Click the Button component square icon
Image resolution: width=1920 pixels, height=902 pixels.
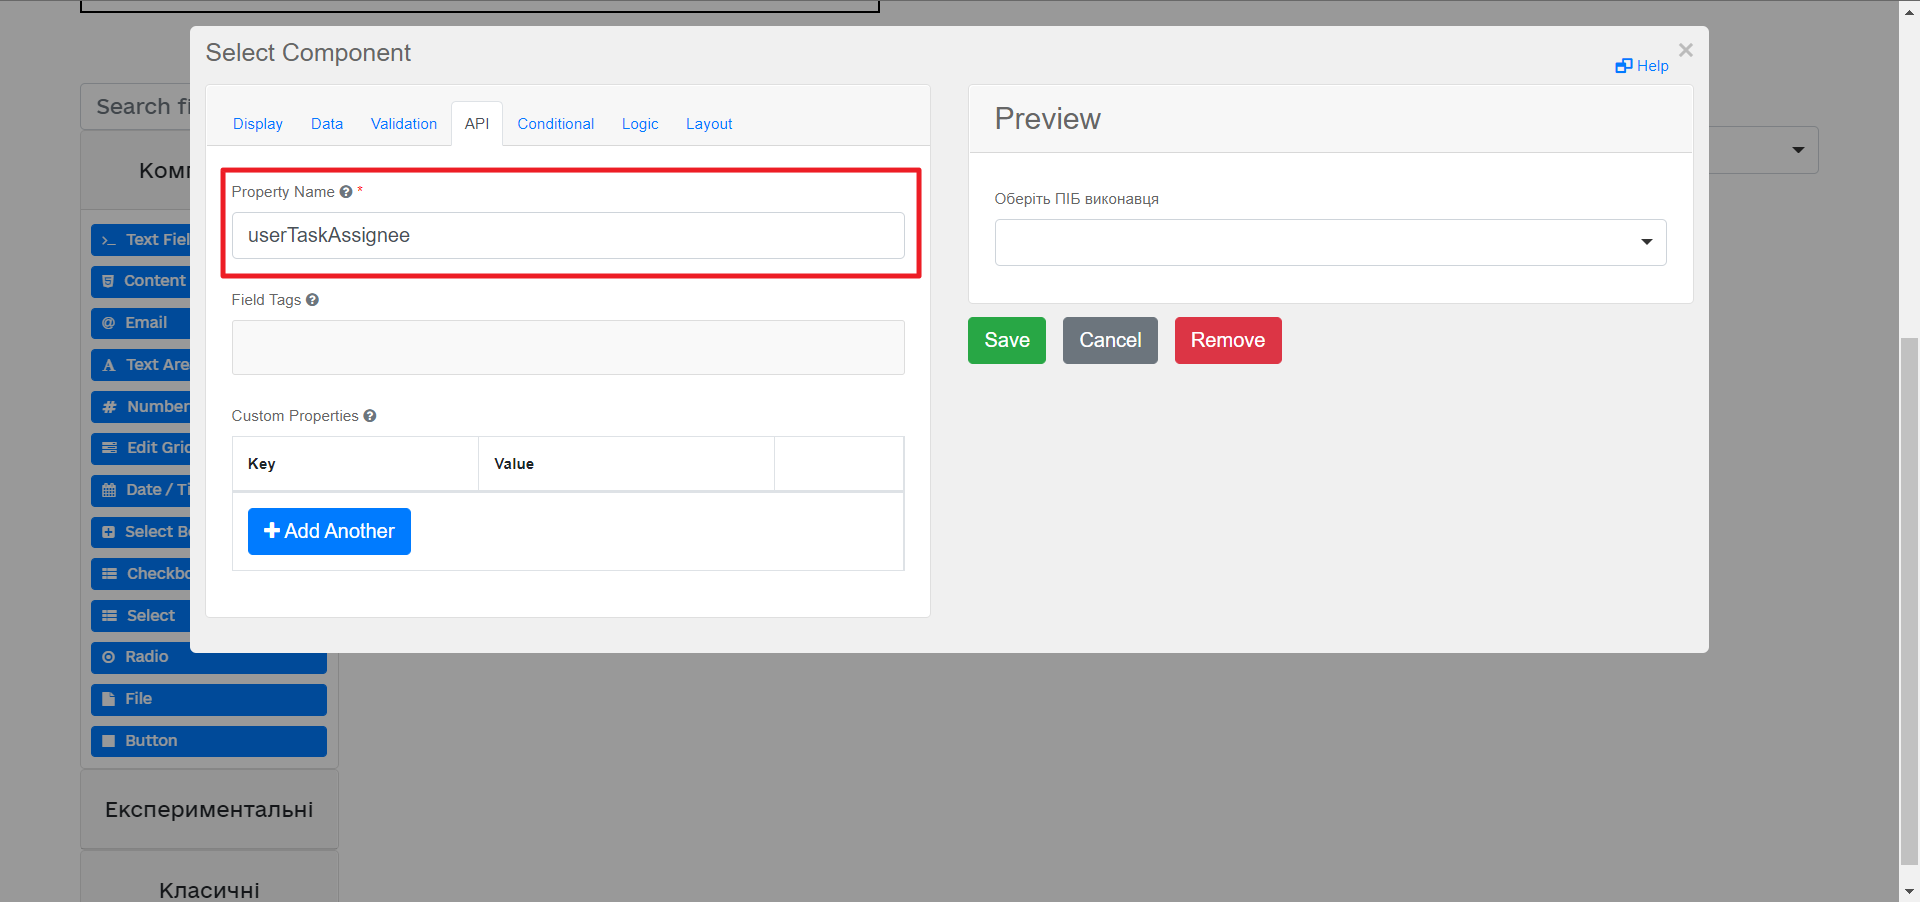point(109,741)
